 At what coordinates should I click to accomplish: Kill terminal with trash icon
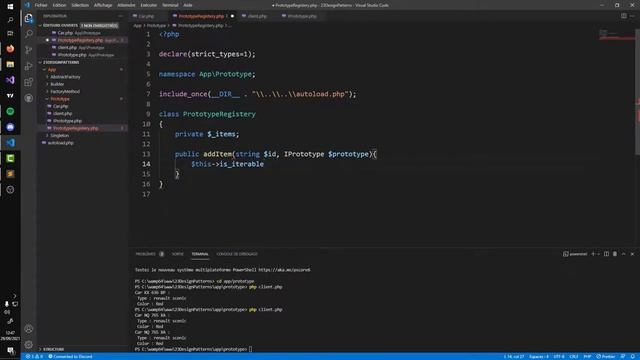615,254
